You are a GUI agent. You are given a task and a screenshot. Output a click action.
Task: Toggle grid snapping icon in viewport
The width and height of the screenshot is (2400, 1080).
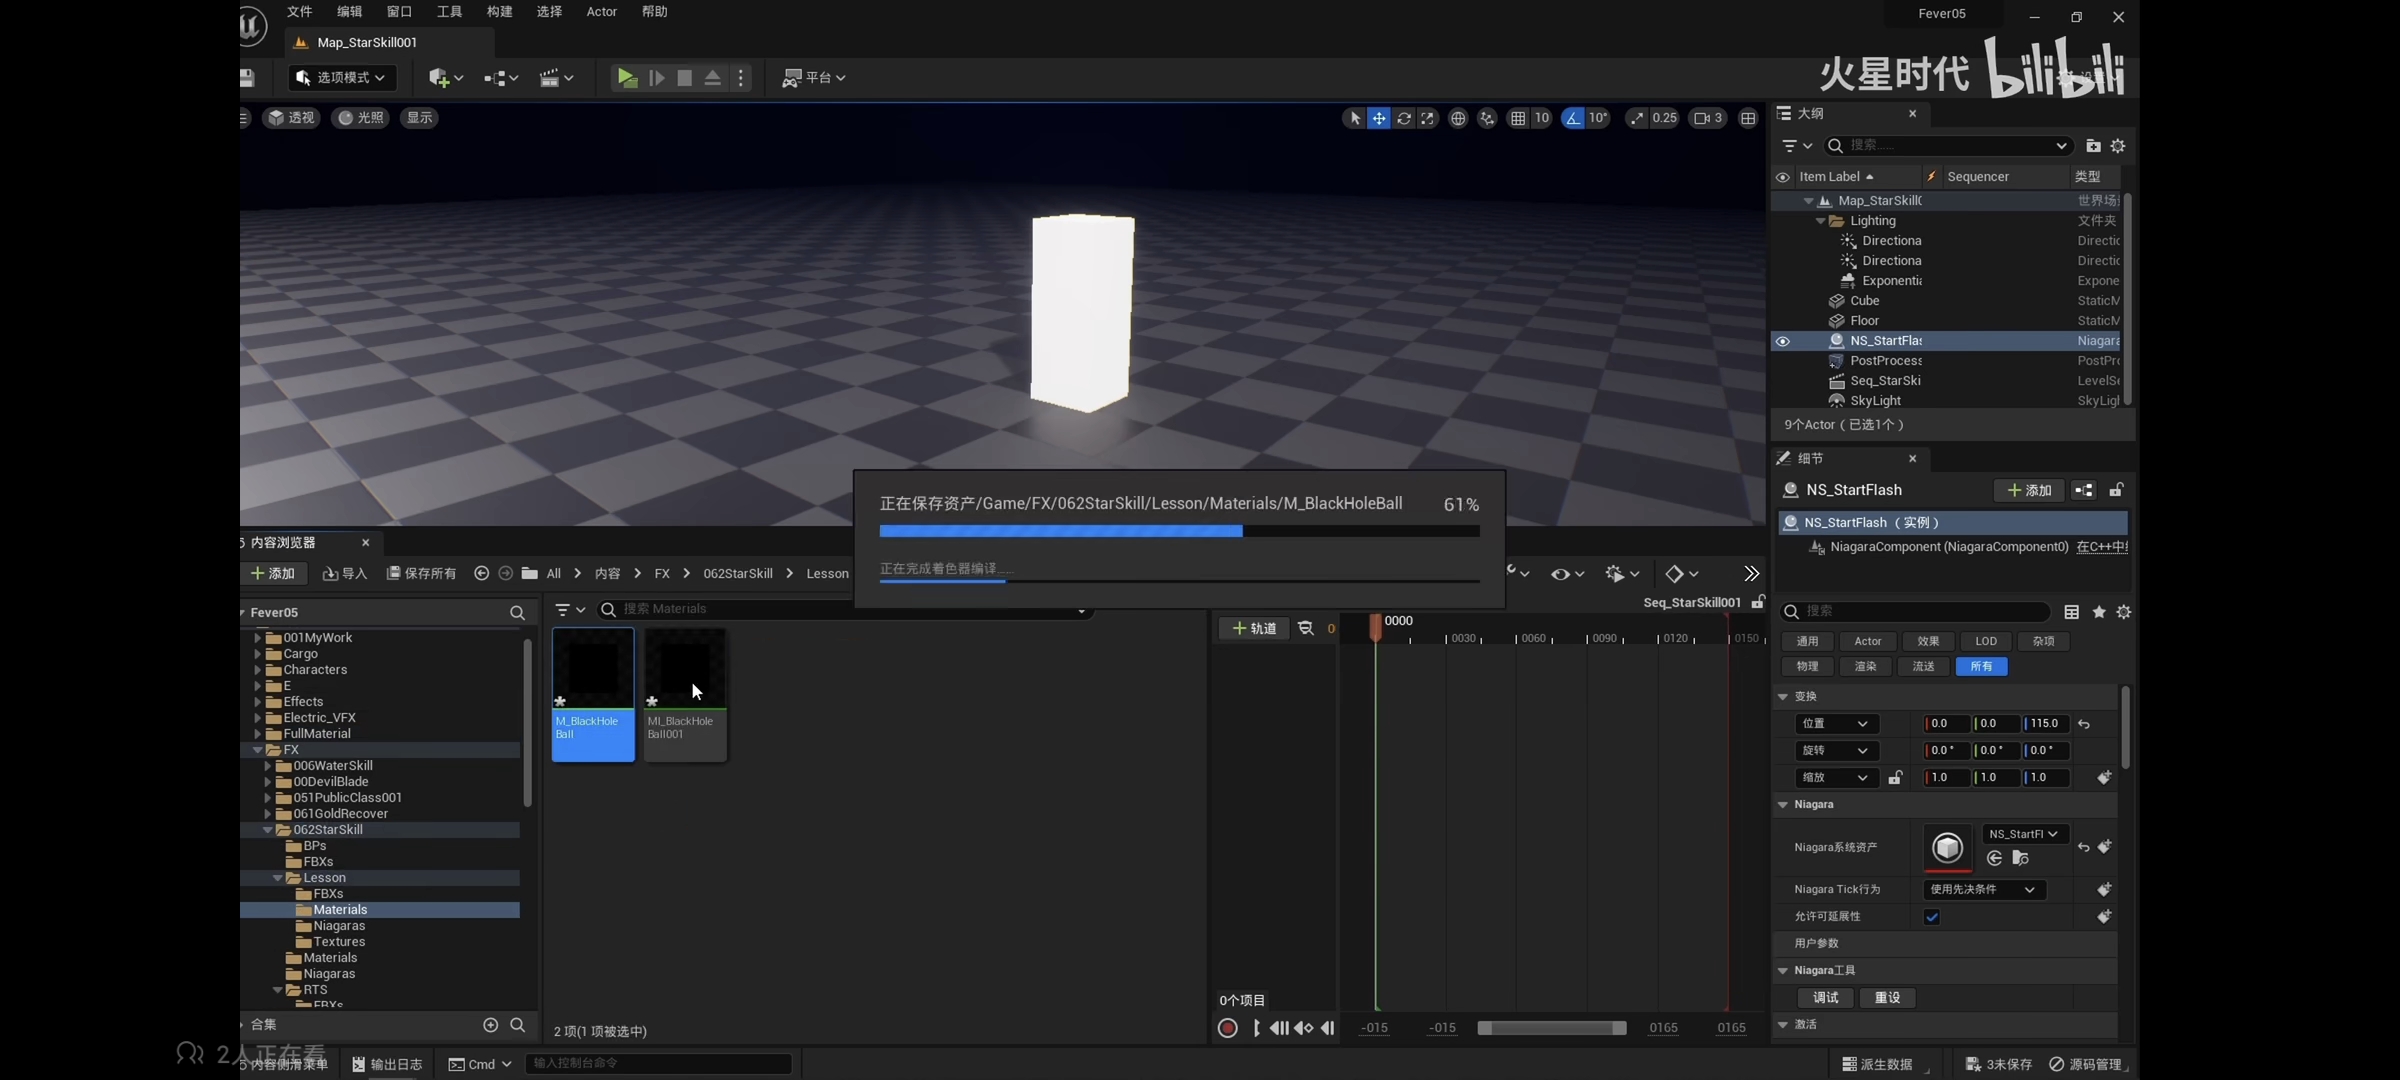1518,118
